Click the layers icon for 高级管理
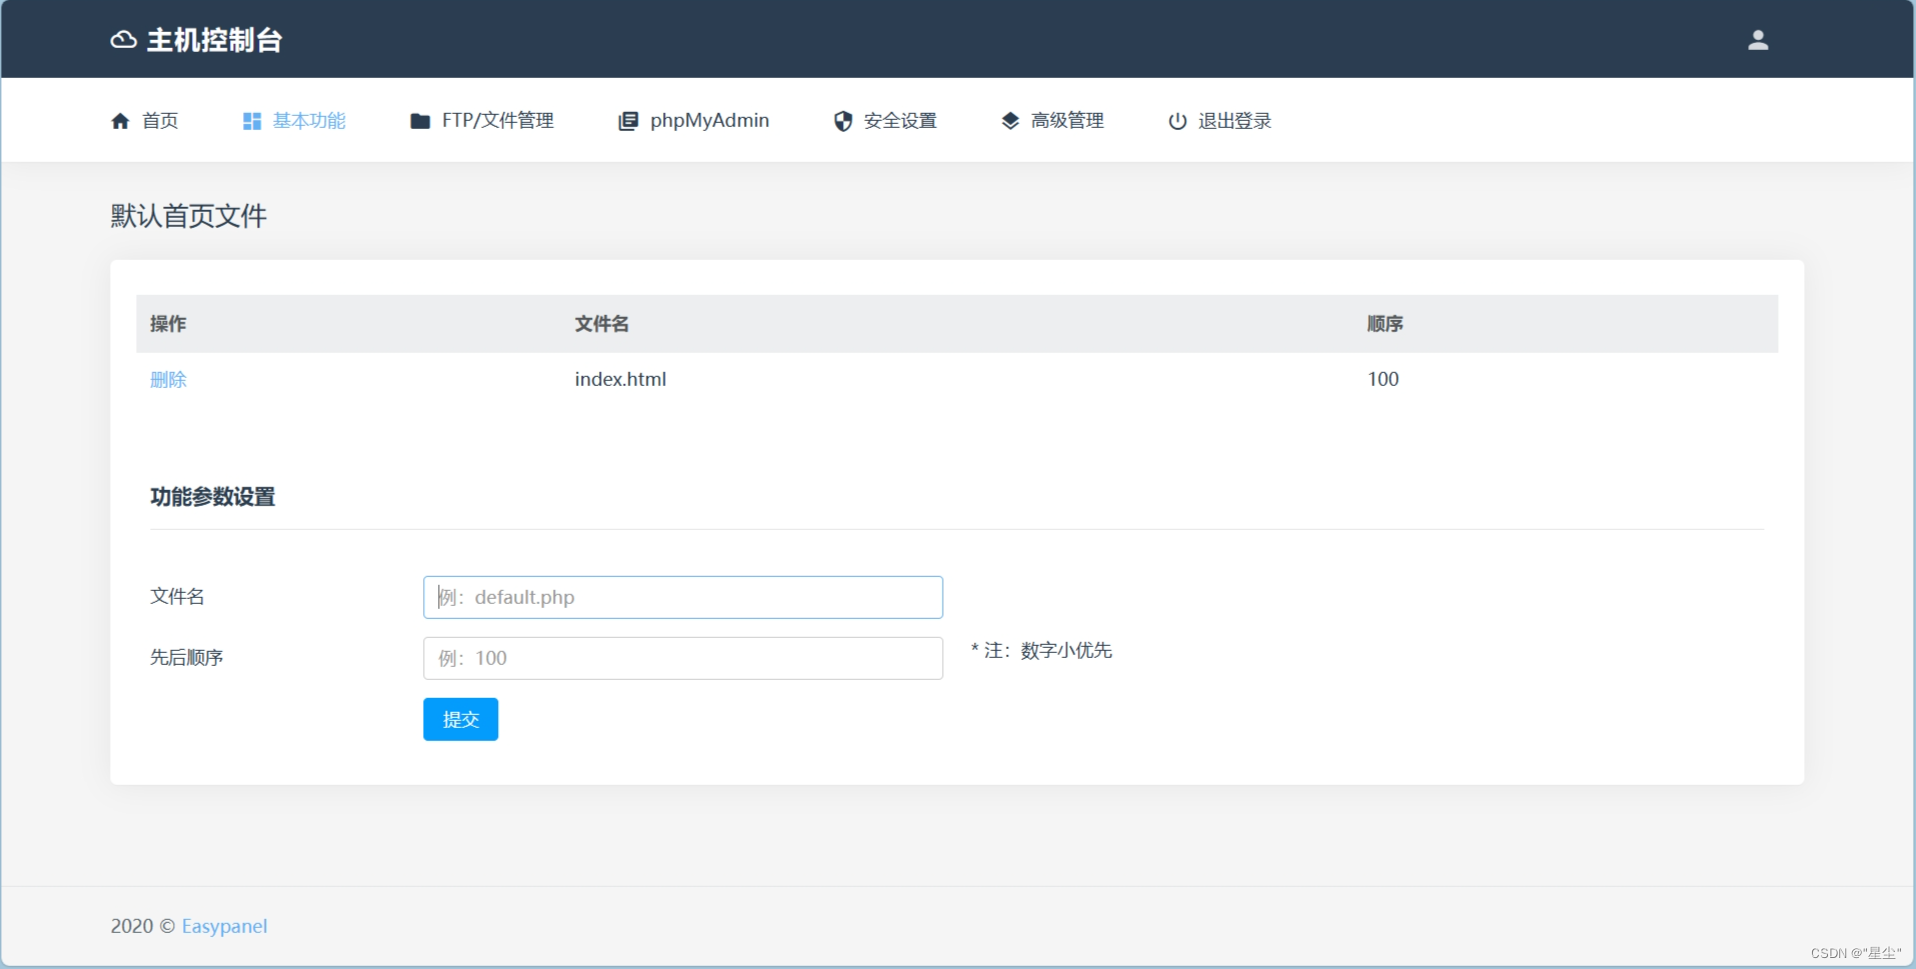Screen dimensions: 1916x969 [1010, 121]
